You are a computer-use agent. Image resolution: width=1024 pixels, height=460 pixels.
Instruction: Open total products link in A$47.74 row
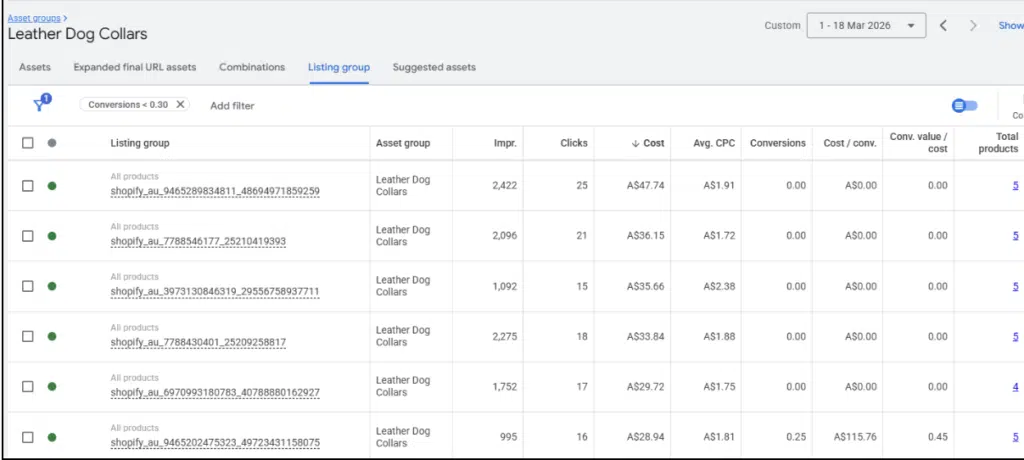click(x=1016, y=186)
